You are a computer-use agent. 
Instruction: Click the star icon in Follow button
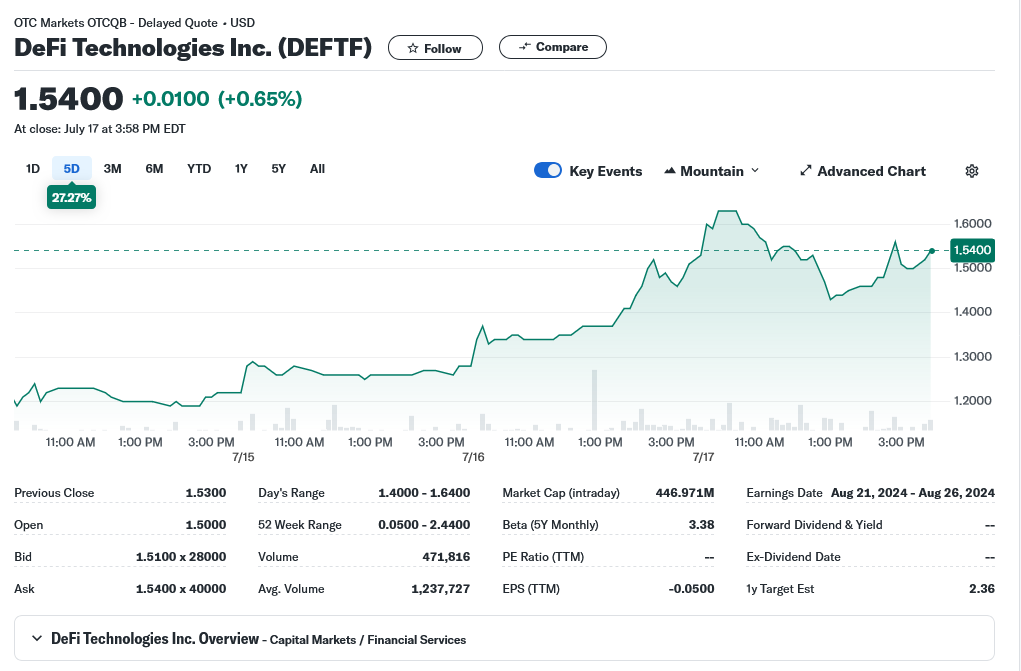(x=413, y=48)
